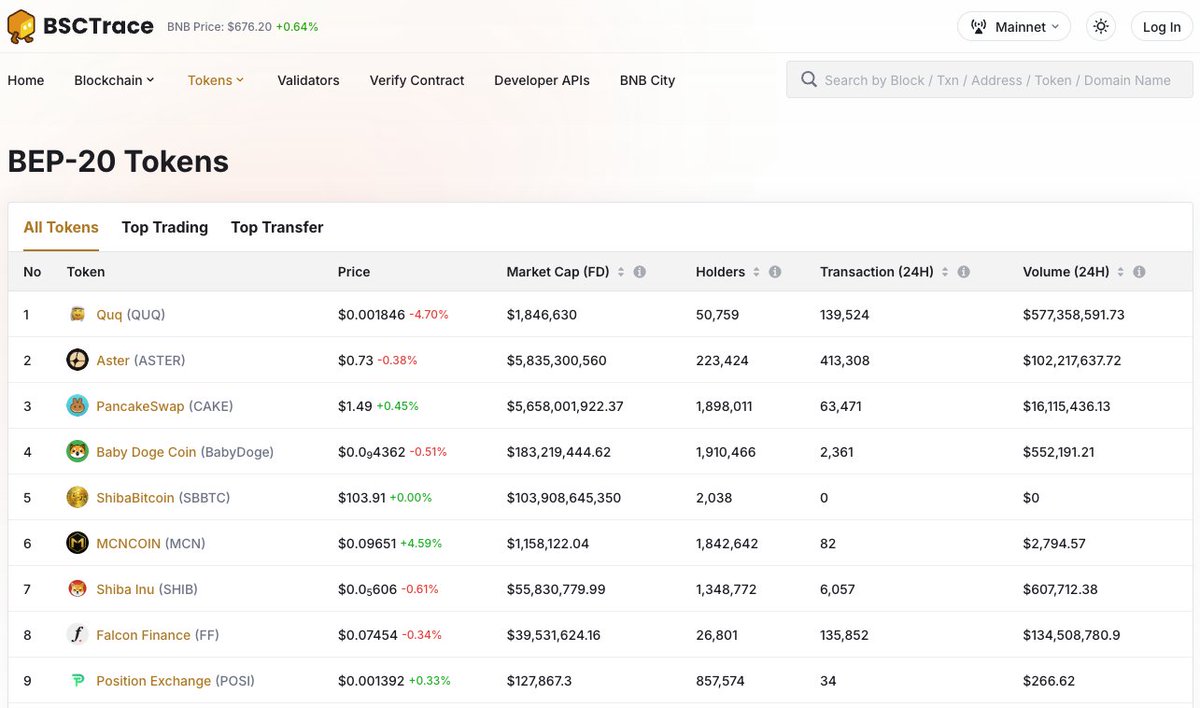Switch to the Top Transfer tab

coord(277,227)
